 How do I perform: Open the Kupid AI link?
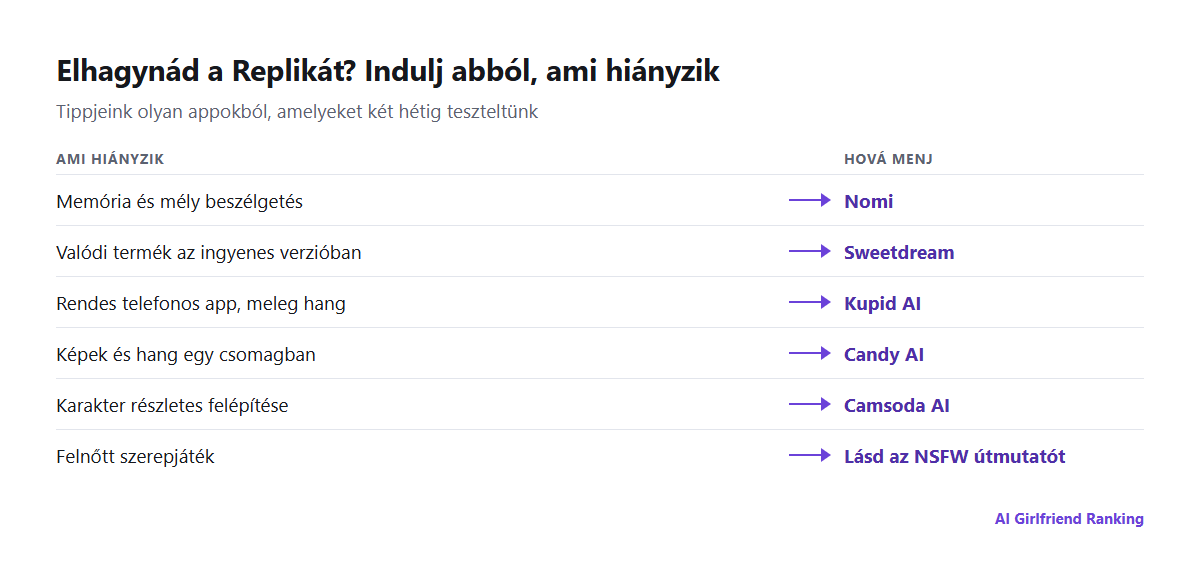click(x=882, y=303)
